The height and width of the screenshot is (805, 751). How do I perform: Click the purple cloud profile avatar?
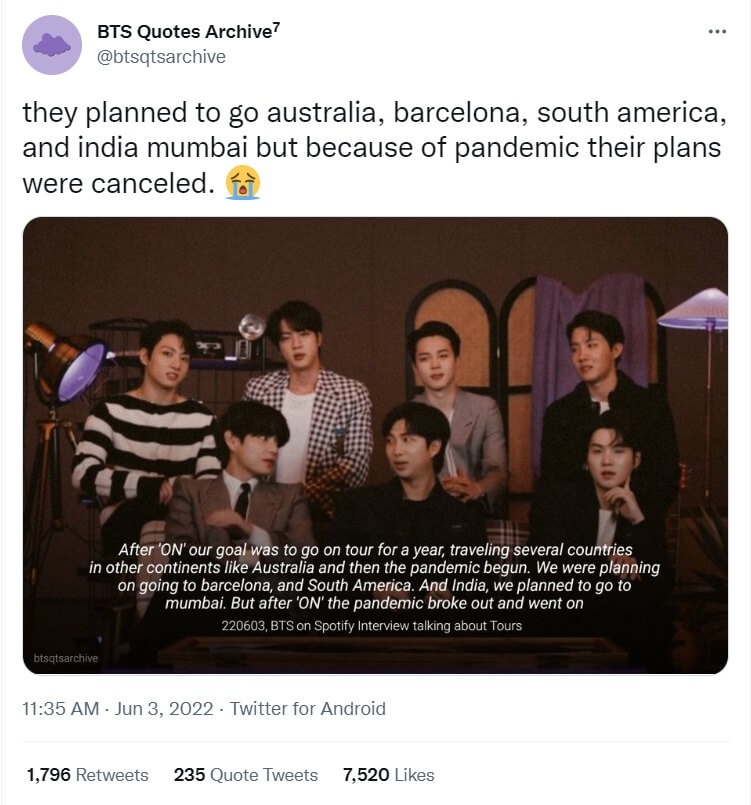[51, 45]
